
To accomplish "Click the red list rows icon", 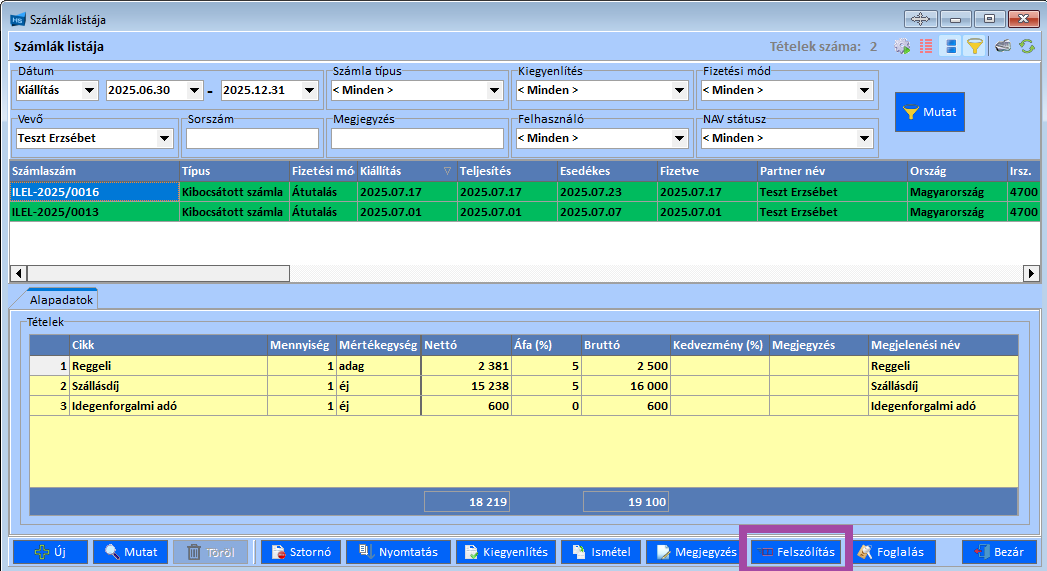I will click(925, 46).
